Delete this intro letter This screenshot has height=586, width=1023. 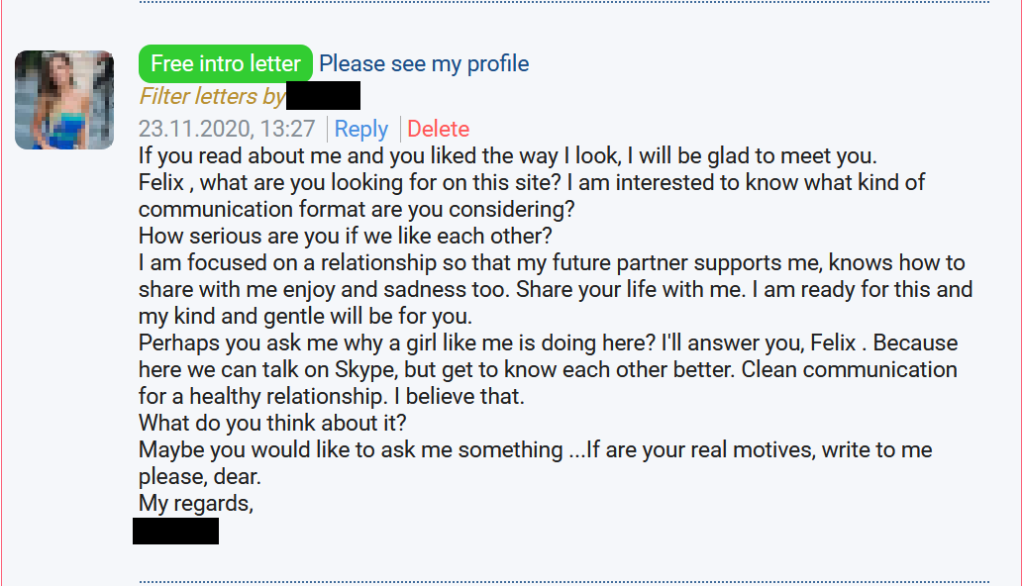point(438,129)
